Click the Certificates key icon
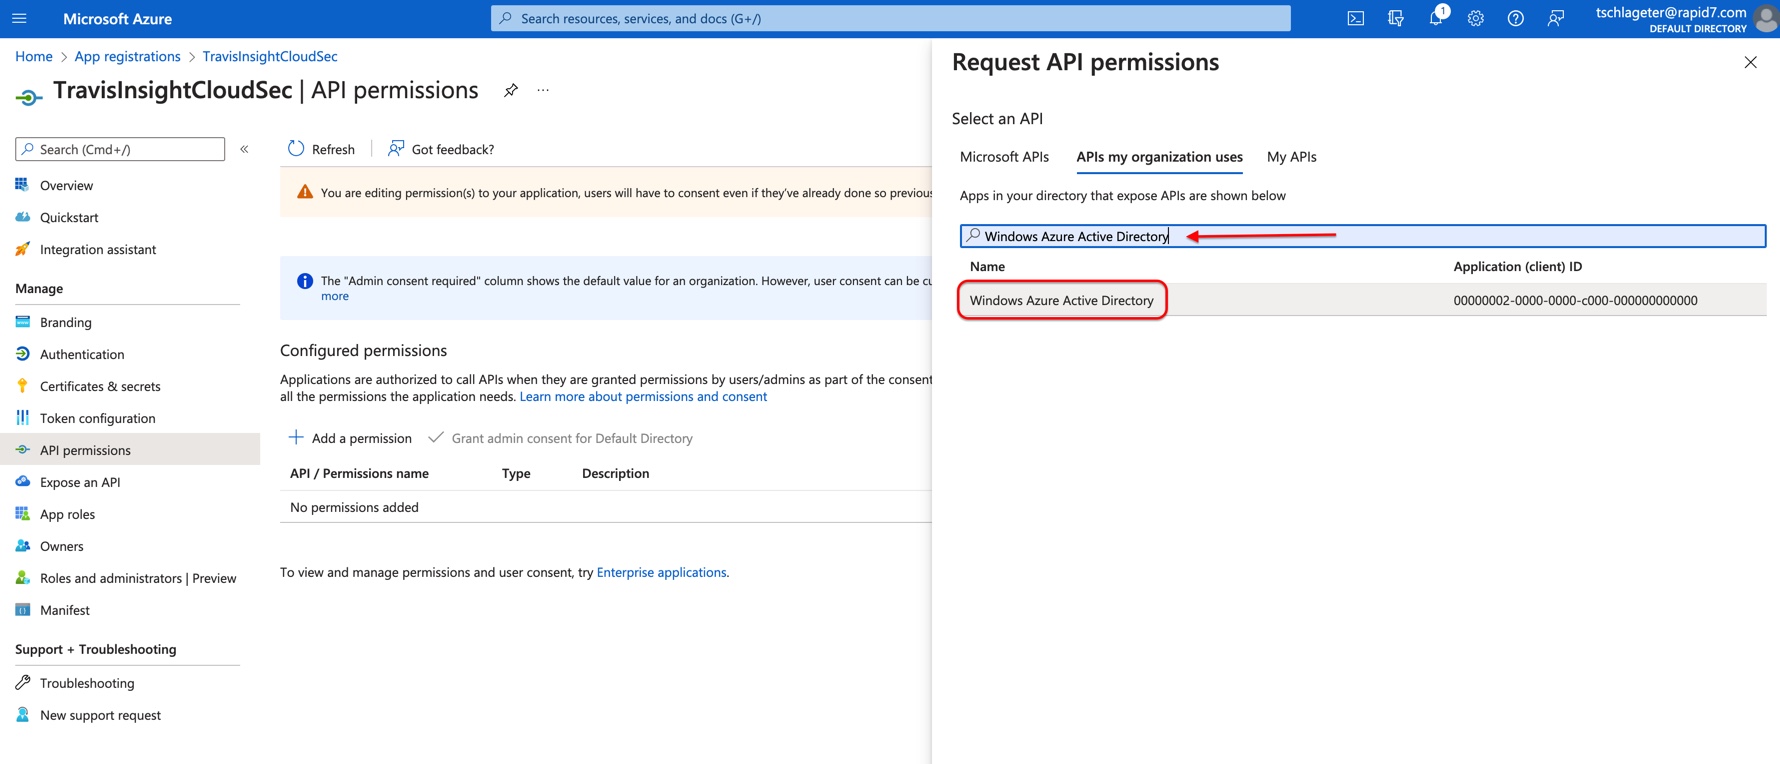Image resolution: width=1780 pixels, height=764 pixels. (22, 386)
